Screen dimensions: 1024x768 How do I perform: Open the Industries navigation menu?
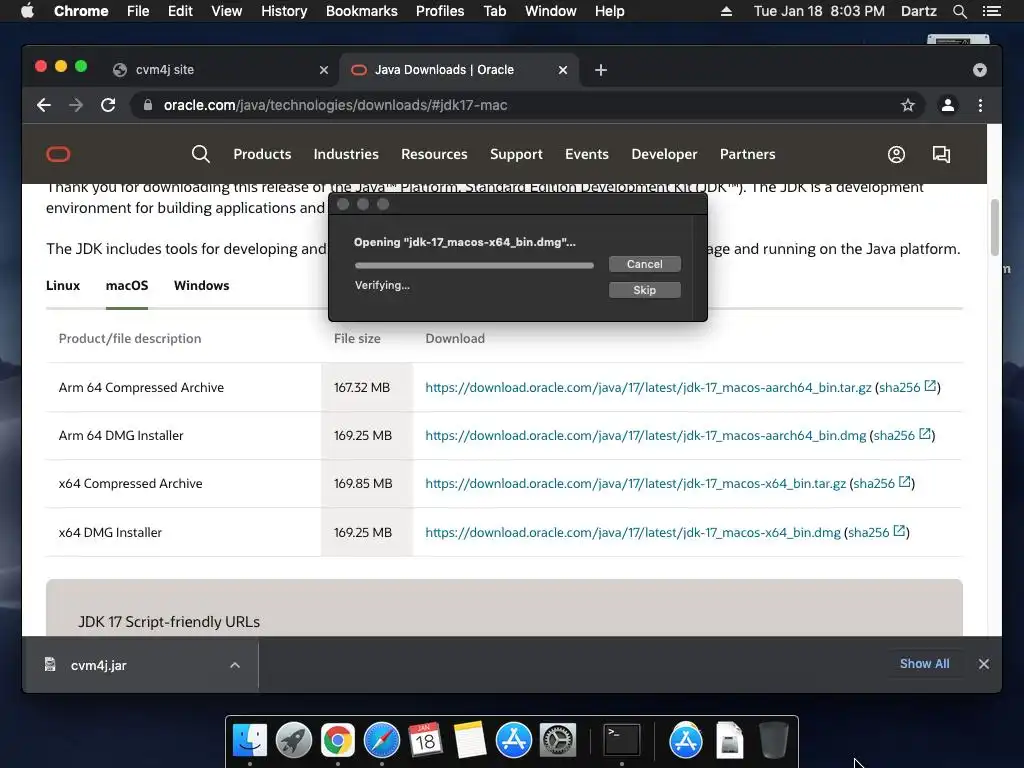[345, 154]
